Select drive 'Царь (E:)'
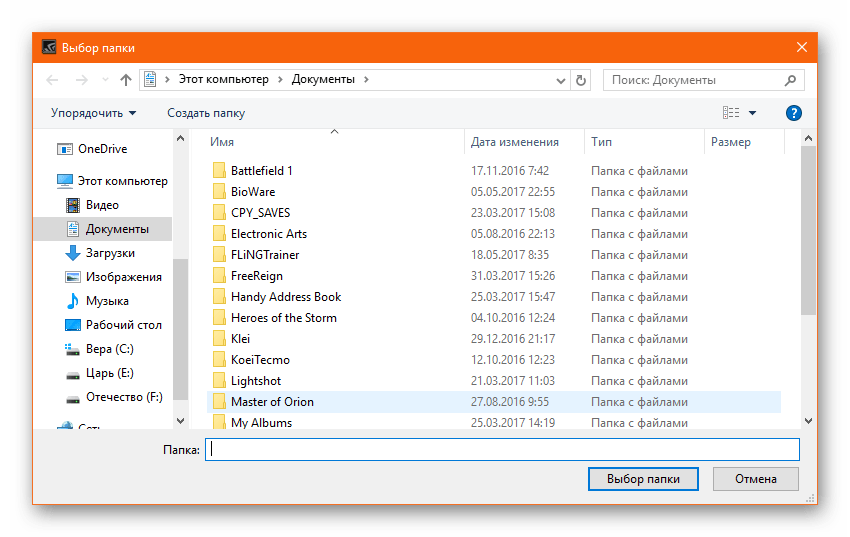 [x=110, y=373]
